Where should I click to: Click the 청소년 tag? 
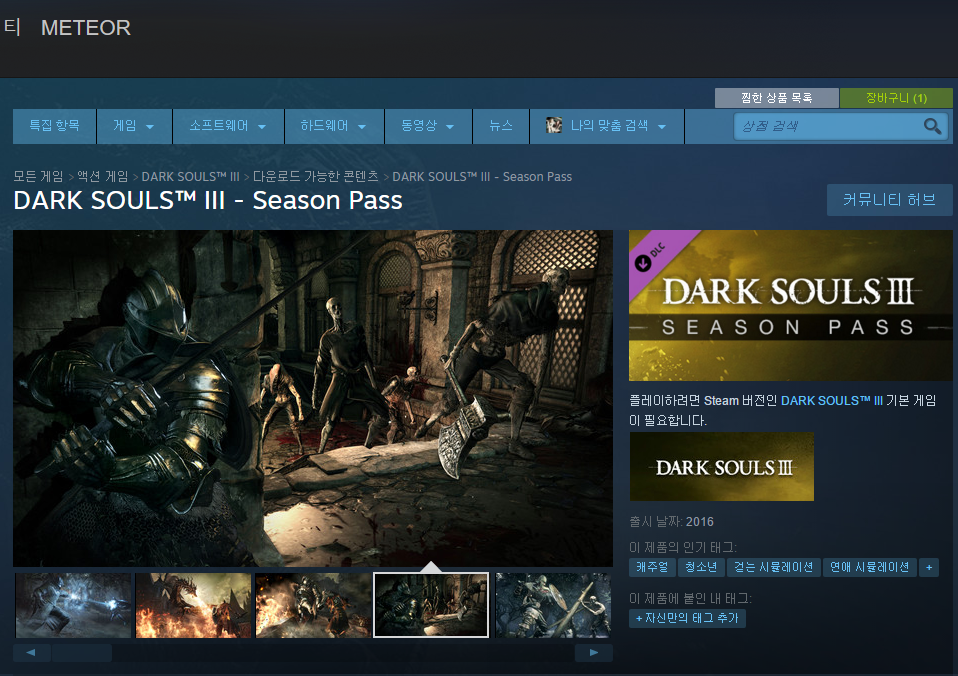point(701,567)
